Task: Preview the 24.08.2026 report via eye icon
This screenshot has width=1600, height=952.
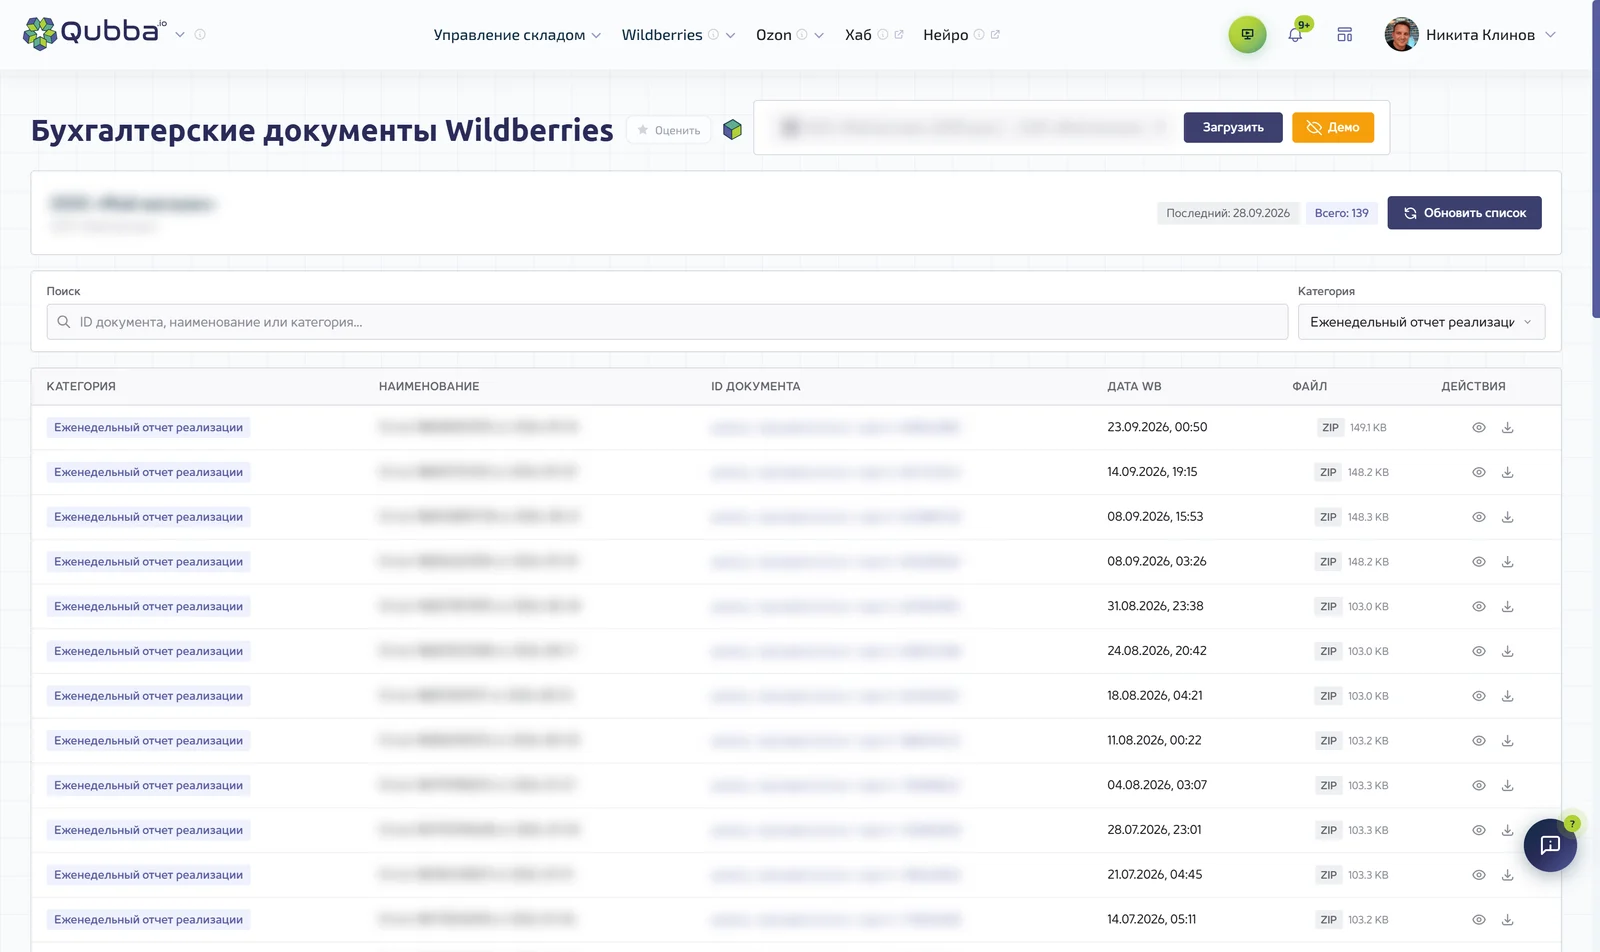Action: point(1478,652)
